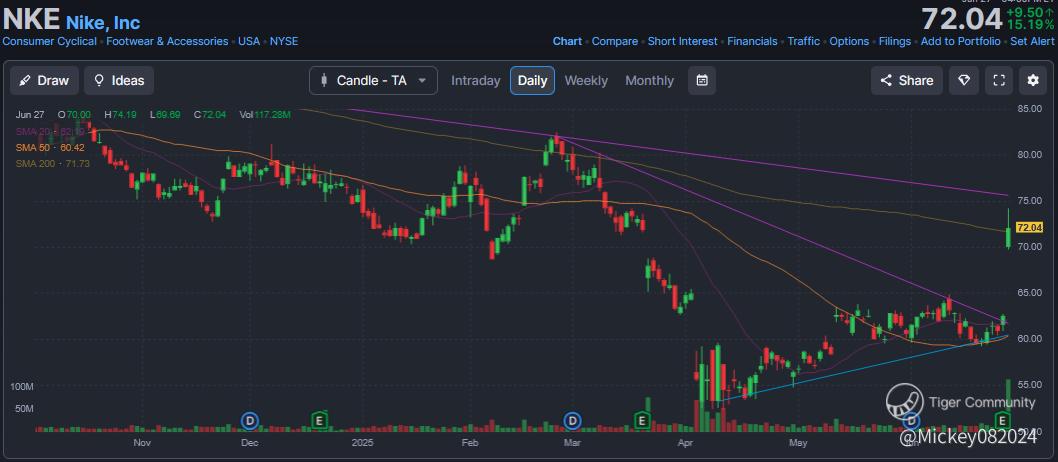
Task: Switch to the Monthly timeframe
Action: coord(649,80)
